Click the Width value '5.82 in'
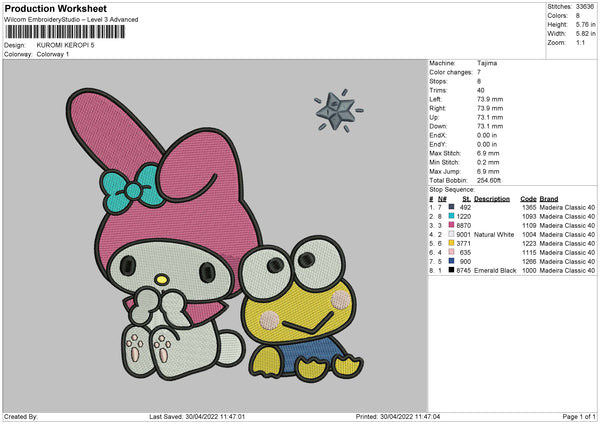Screen dimensions: 600x424 click(586, 34)
